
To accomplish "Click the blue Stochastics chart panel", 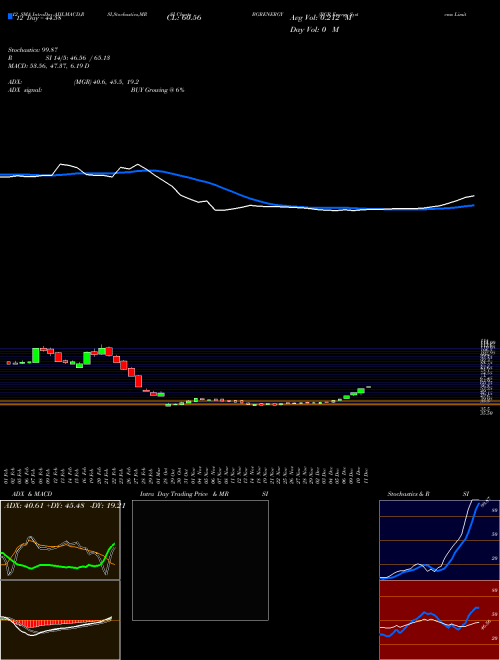I will tap(439, 540).
